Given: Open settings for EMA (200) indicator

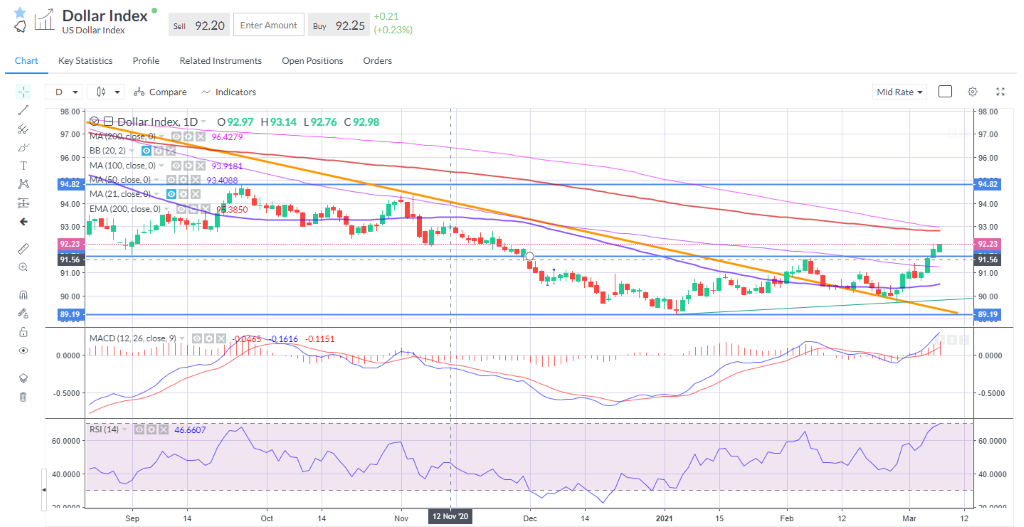Looking at the screenshot, I should click(x=193, y=209).
